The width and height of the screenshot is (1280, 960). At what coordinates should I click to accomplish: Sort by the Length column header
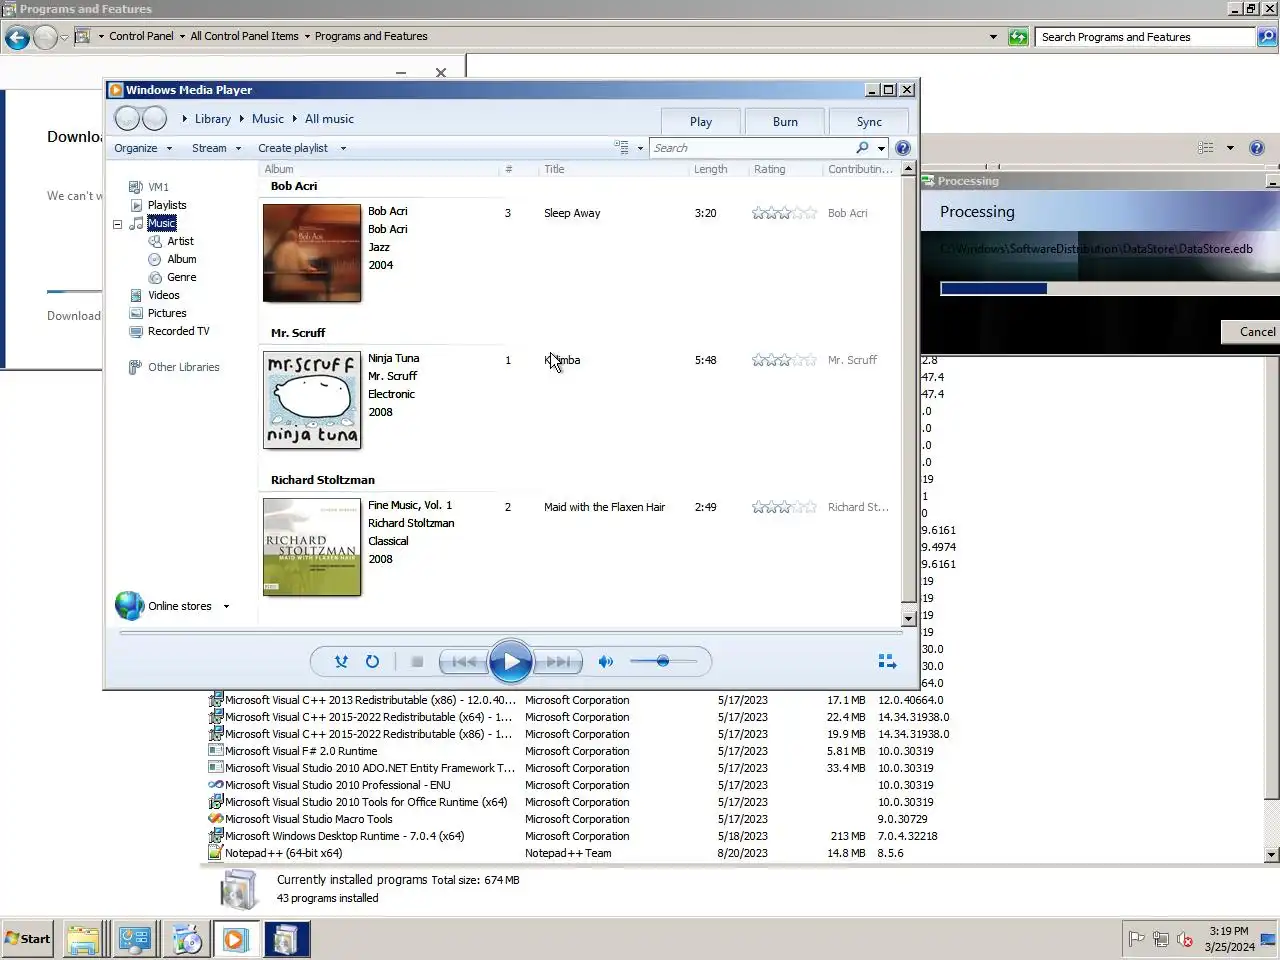pyautogui.click(x=710, y=169)
